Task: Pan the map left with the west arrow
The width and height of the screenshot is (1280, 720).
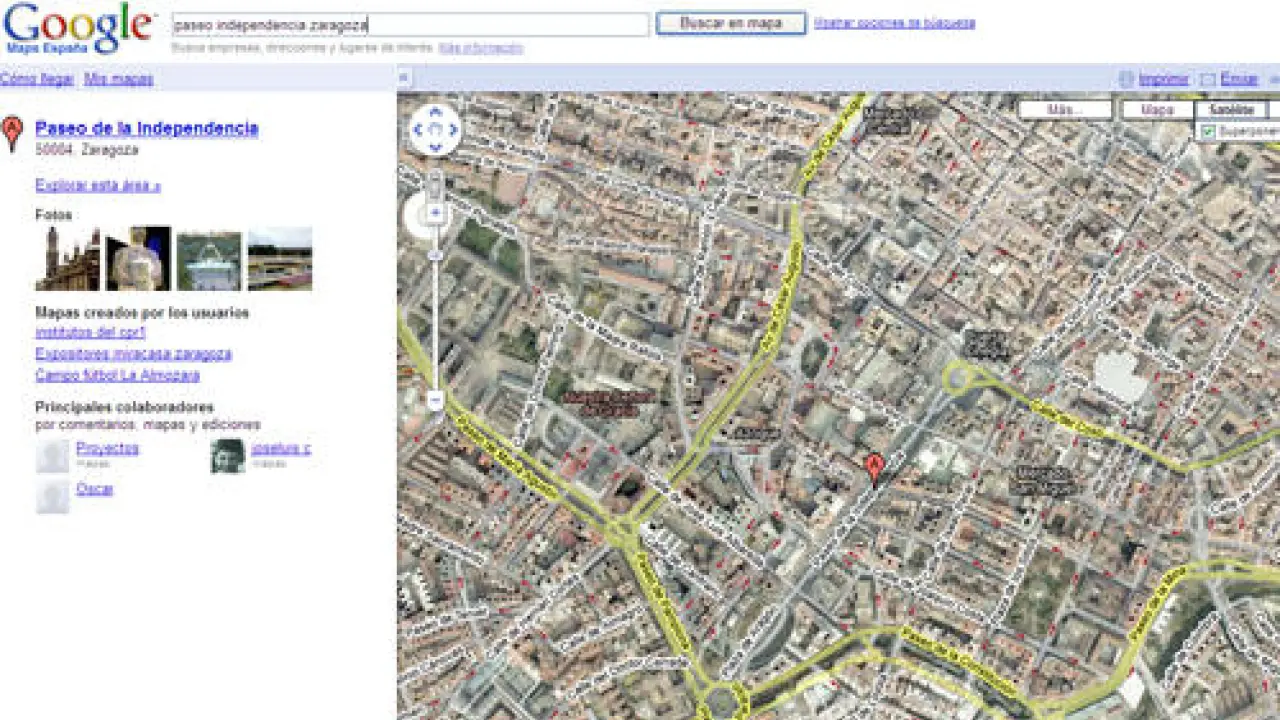Action: click(419, 130)
